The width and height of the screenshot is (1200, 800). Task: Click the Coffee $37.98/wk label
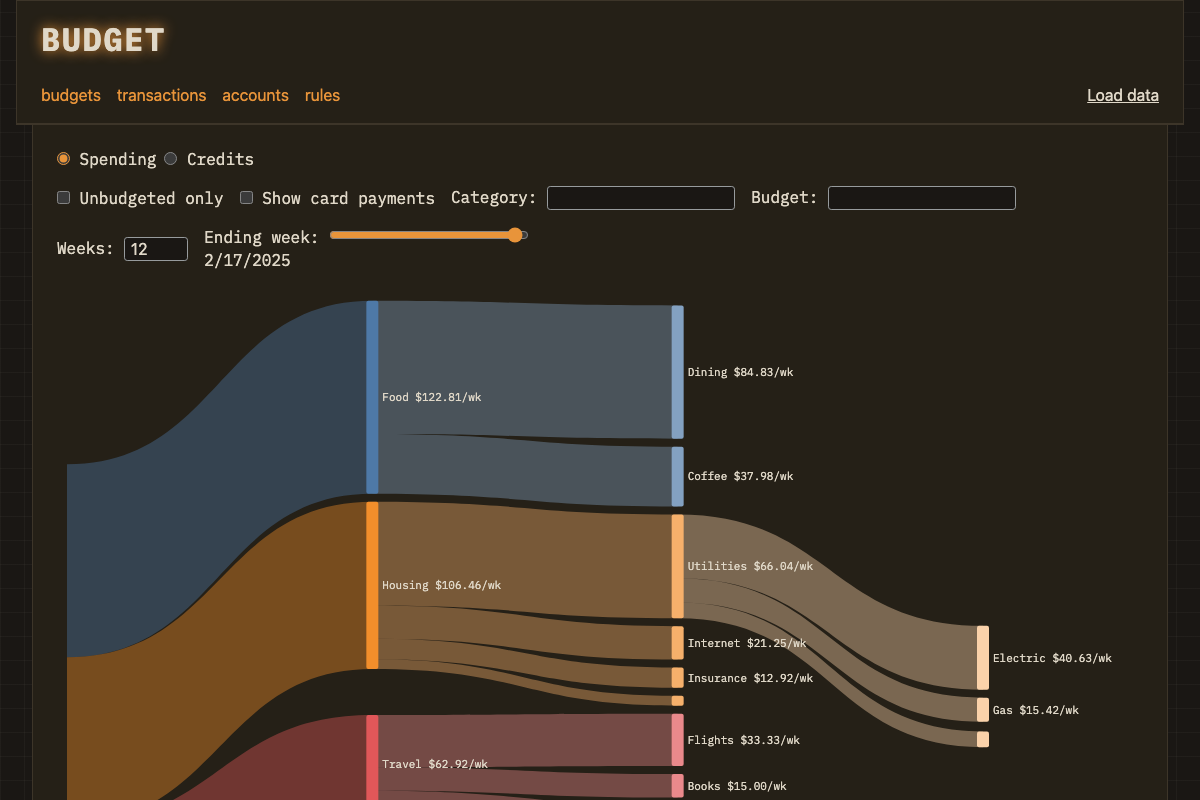[x=741, y=476]
